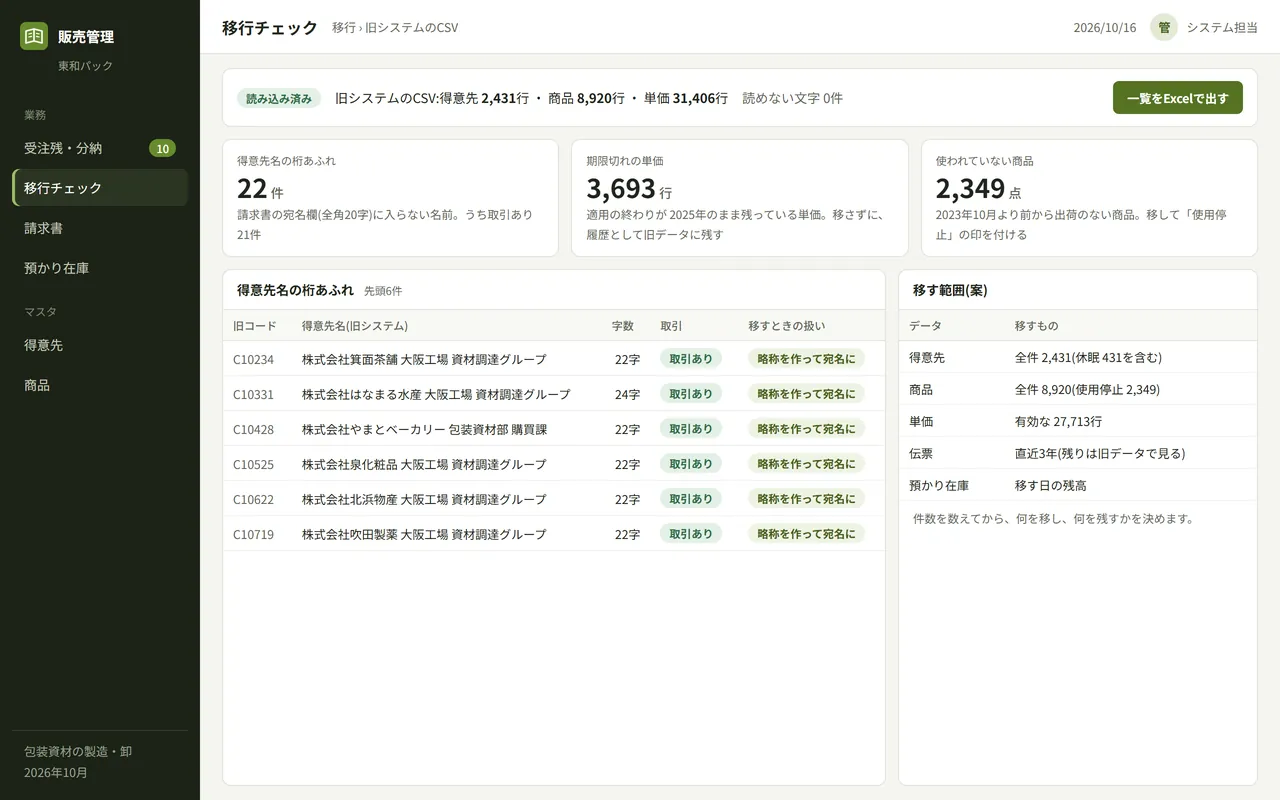Click 略称を作って宛名に in C10331 row
1280x800 pixels.
pos(806,394)
